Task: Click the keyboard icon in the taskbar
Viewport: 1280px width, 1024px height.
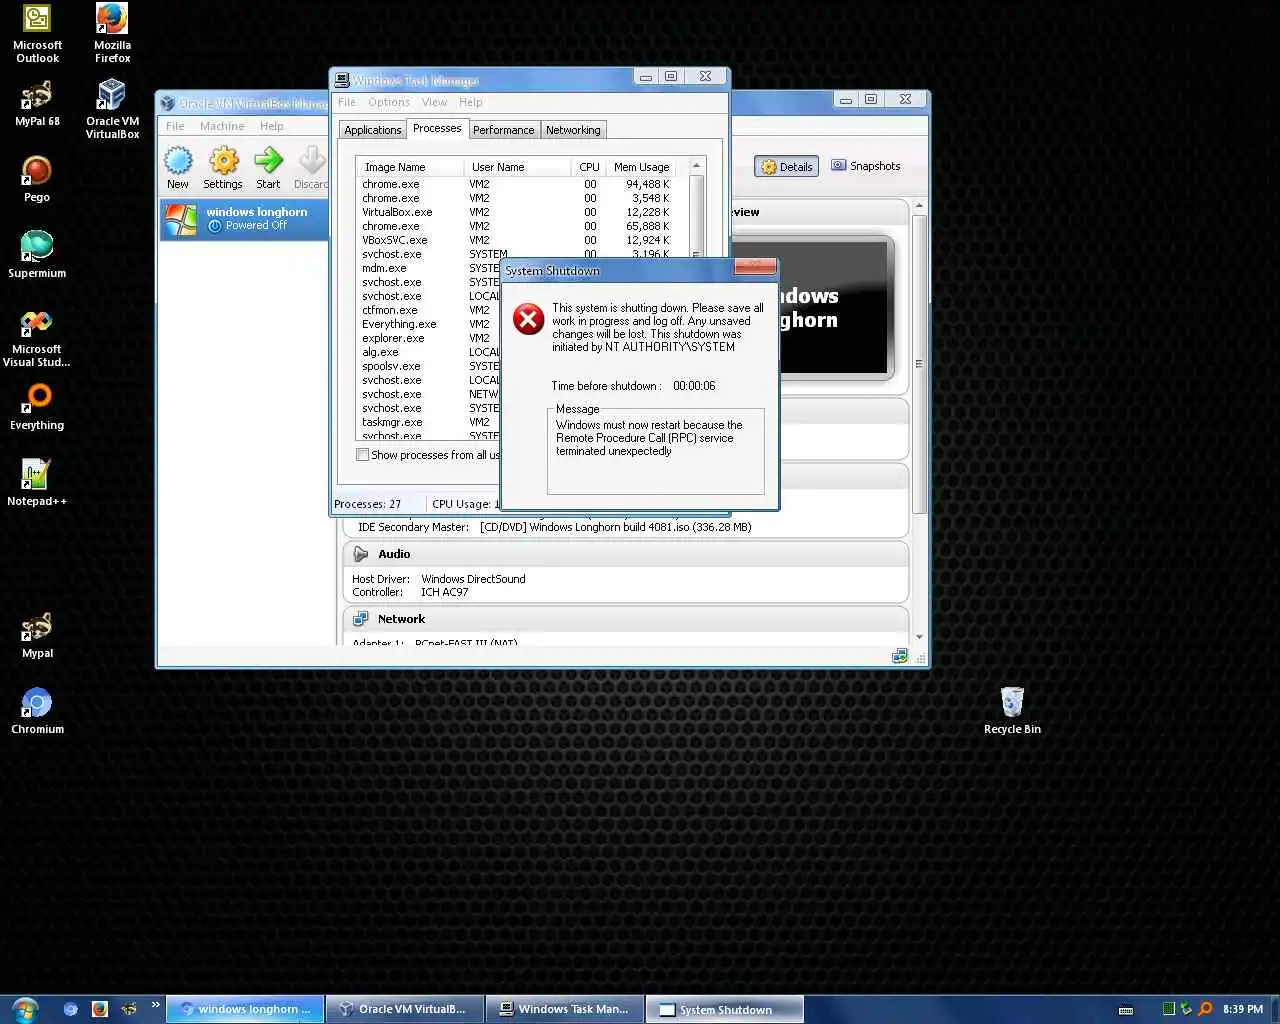Action: pyautogui.click(x=1125, y=1010)
